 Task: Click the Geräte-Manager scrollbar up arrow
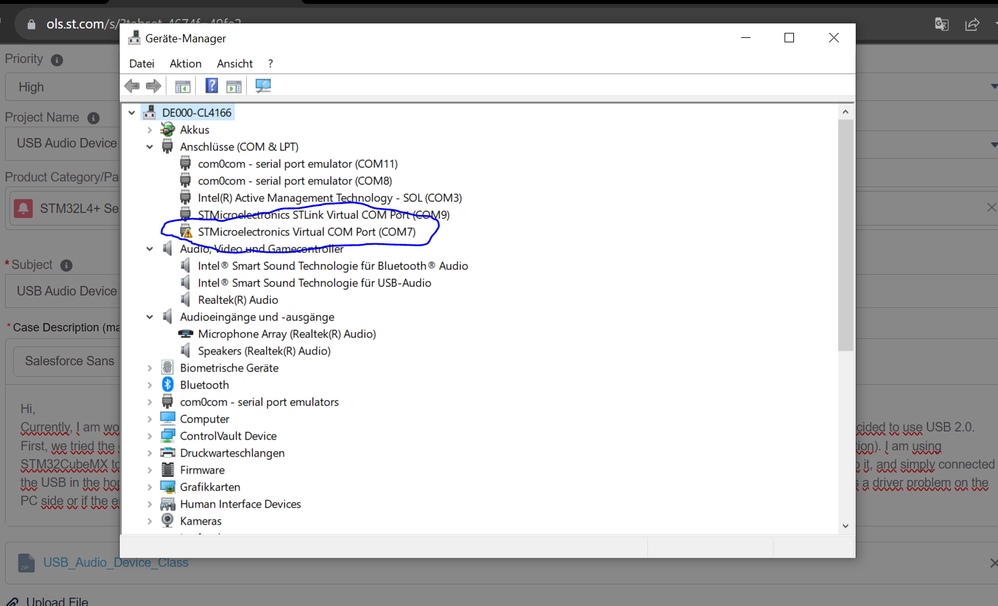point(845,112)
